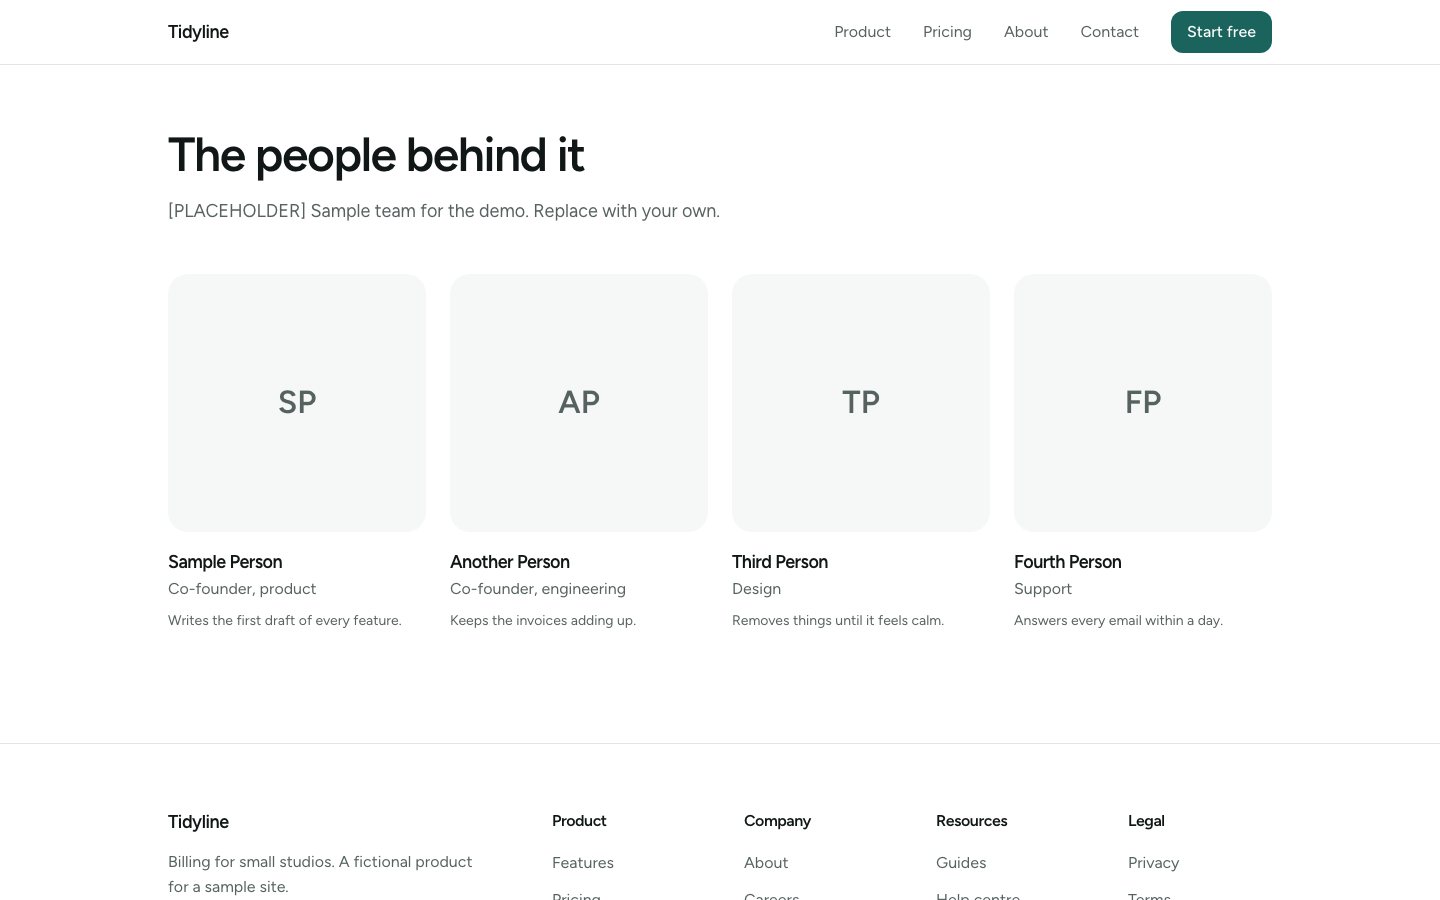
Task: Open the Guides link in the footer
Action: click(961, 863)
